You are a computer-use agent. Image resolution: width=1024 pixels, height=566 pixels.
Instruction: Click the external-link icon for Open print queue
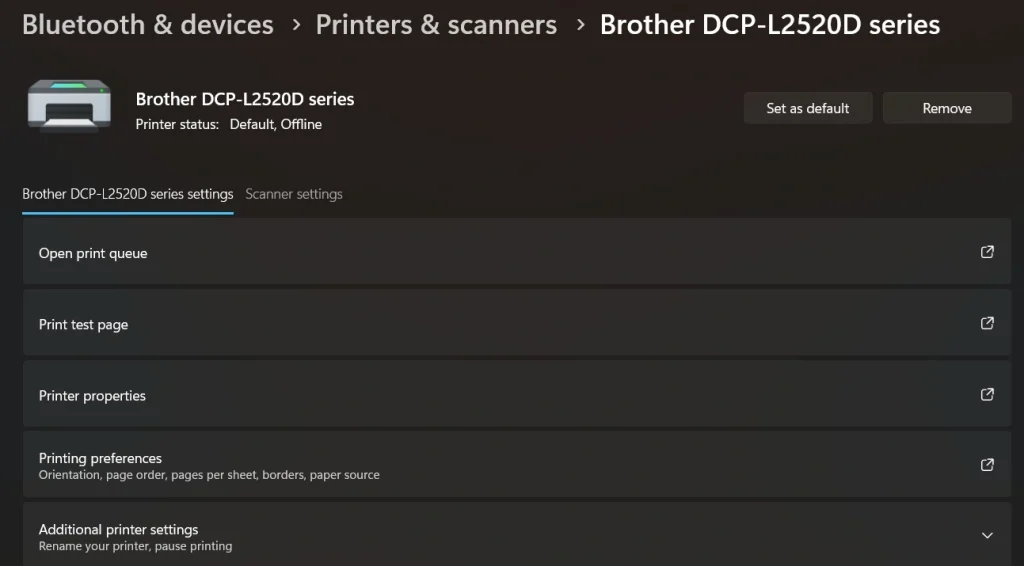987,252
